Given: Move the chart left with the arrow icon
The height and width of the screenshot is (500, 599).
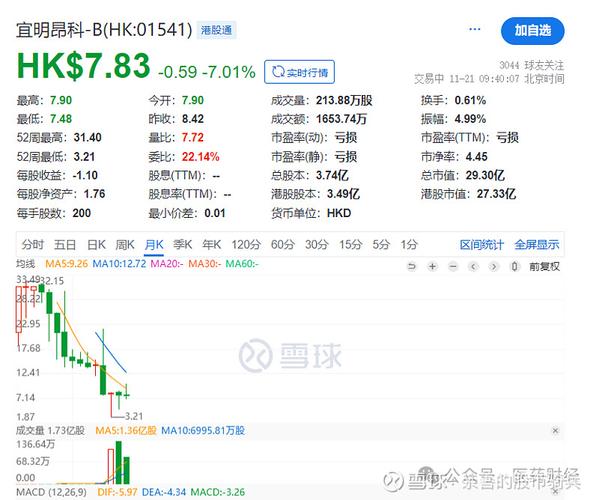Looking at the screenshot, I should [473, 266].
